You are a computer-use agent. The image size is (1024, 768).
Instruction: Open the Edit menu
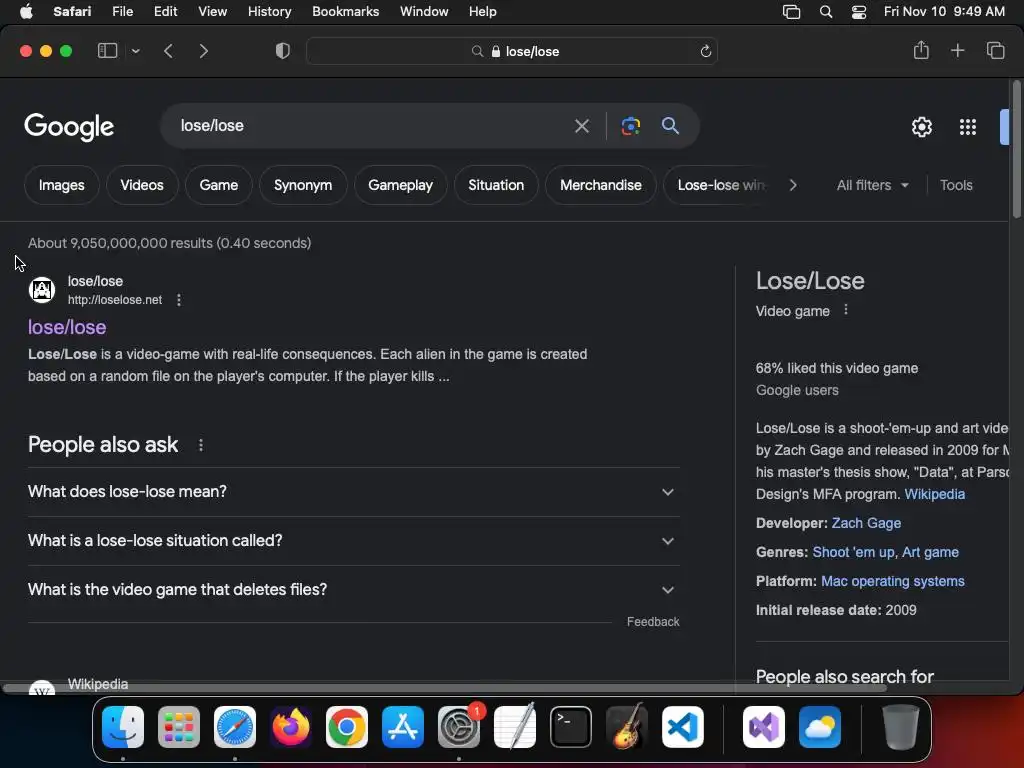[165, 12]
